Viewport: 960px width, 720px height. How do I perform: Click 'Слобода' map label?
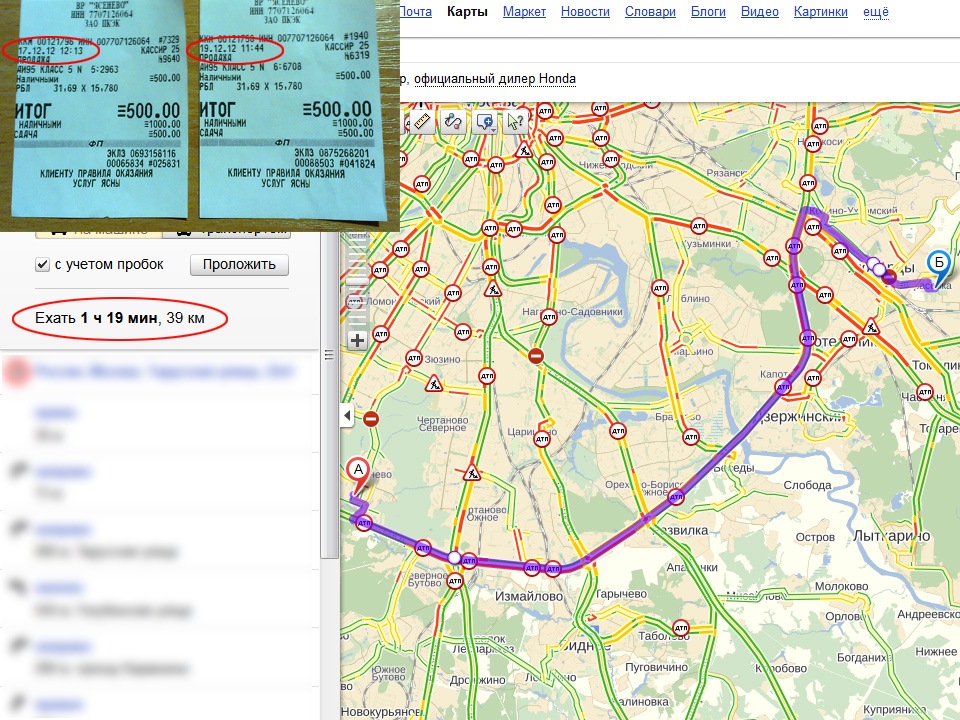(808, 486)
